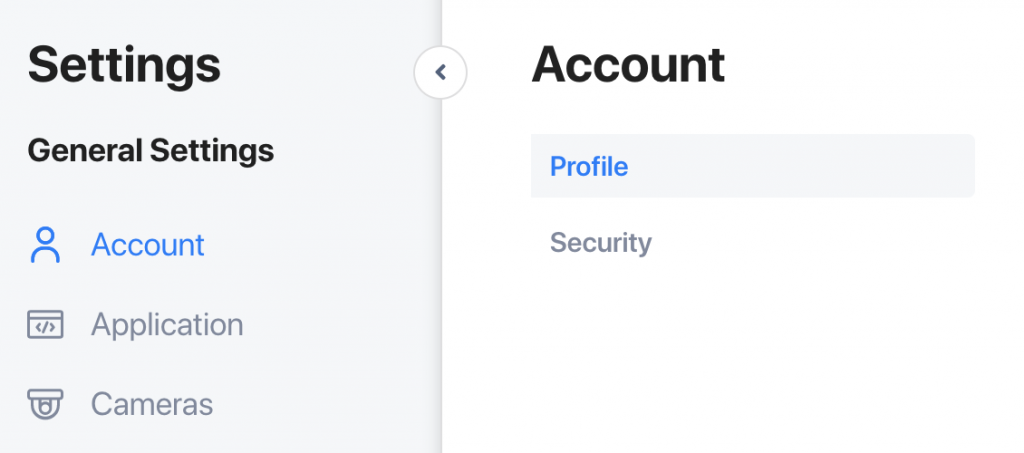This screenshot has height=453, width=1024.
Task: Open the Account settings label
Action: (148, 245)
